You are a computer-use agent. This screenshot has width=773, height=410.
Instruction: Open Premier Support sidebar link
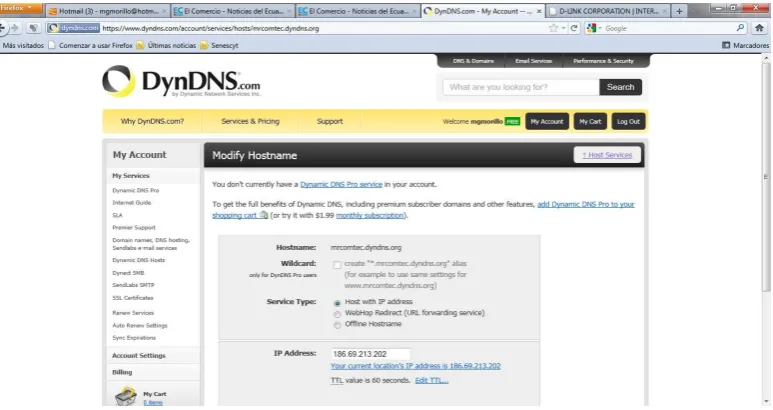(134, 228)
